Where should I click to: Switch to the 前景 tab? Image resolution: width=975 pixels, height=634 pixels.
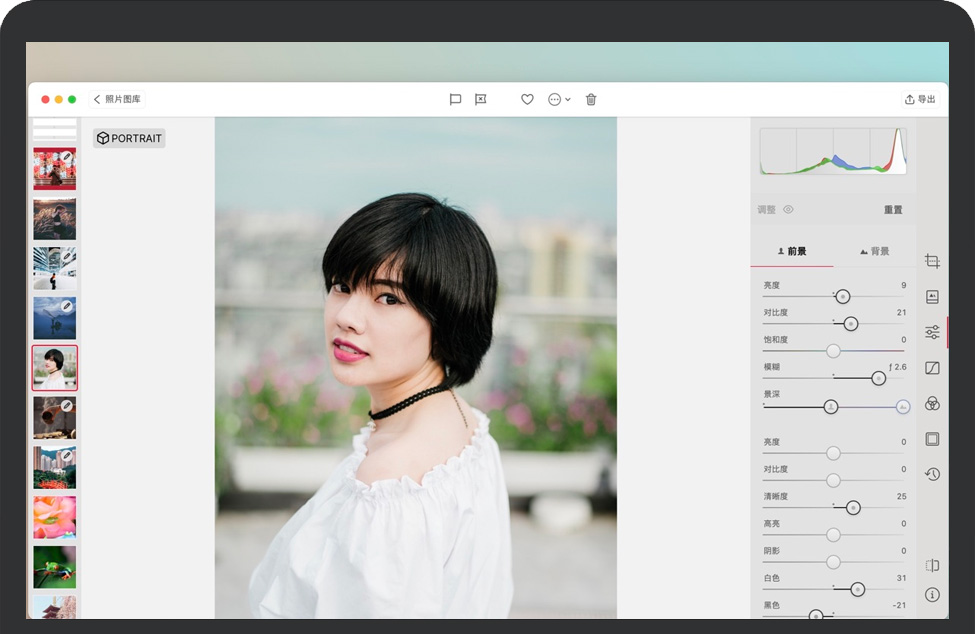tap(791, 252)
